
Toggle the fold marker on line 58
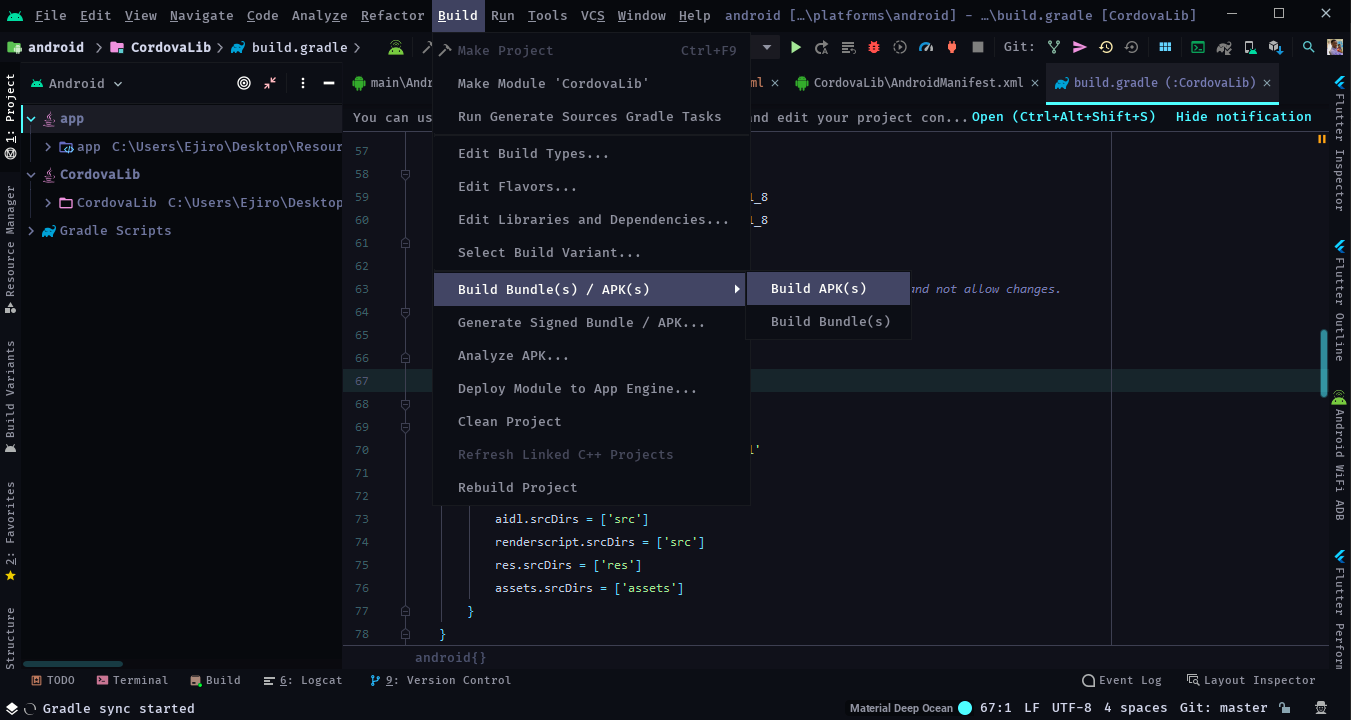pos(405,174)
